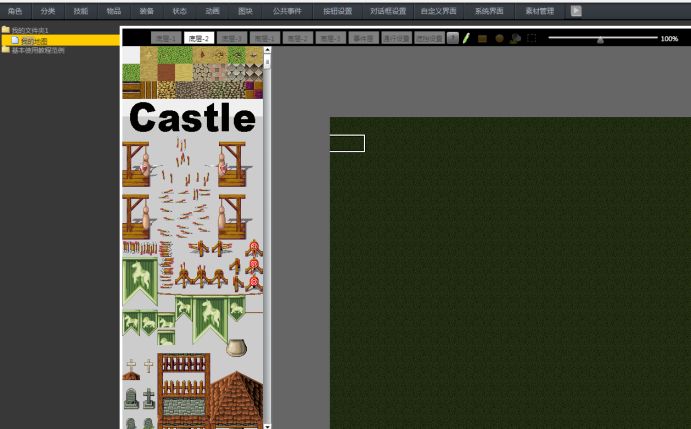Screen dimensions: 691x429
Task: Pick the brown shingled roof tile
Action: pyautogui.click(x=237, y=399)
